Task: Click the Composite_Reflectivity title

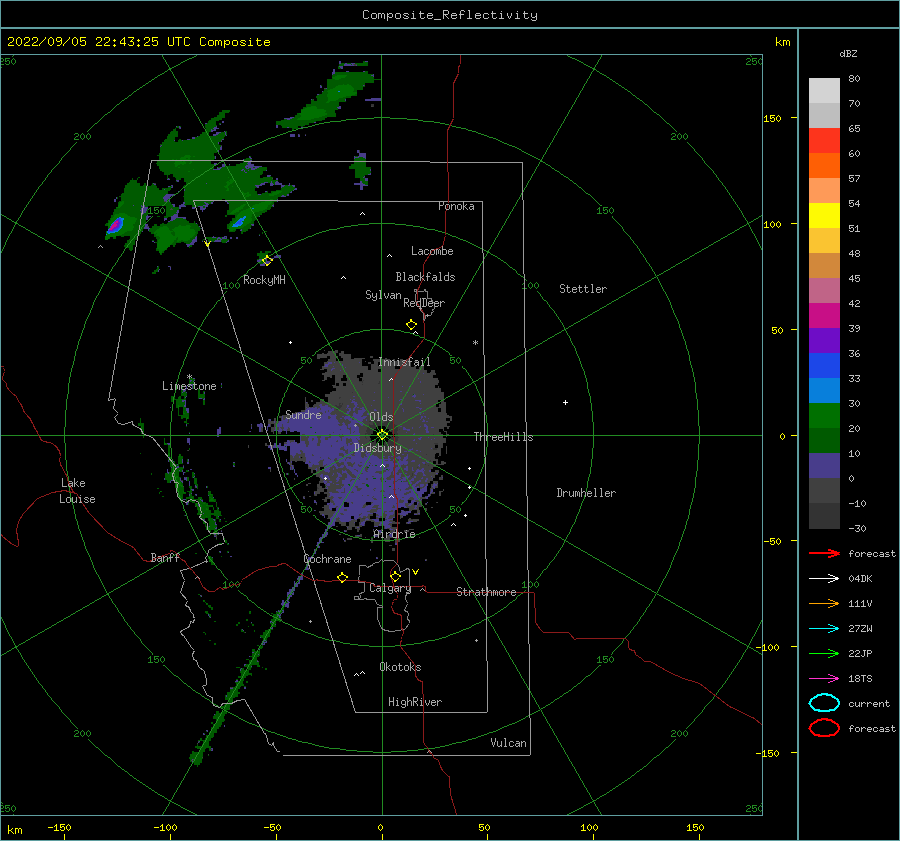Action: pyautogui.click(x=450, y=15)
